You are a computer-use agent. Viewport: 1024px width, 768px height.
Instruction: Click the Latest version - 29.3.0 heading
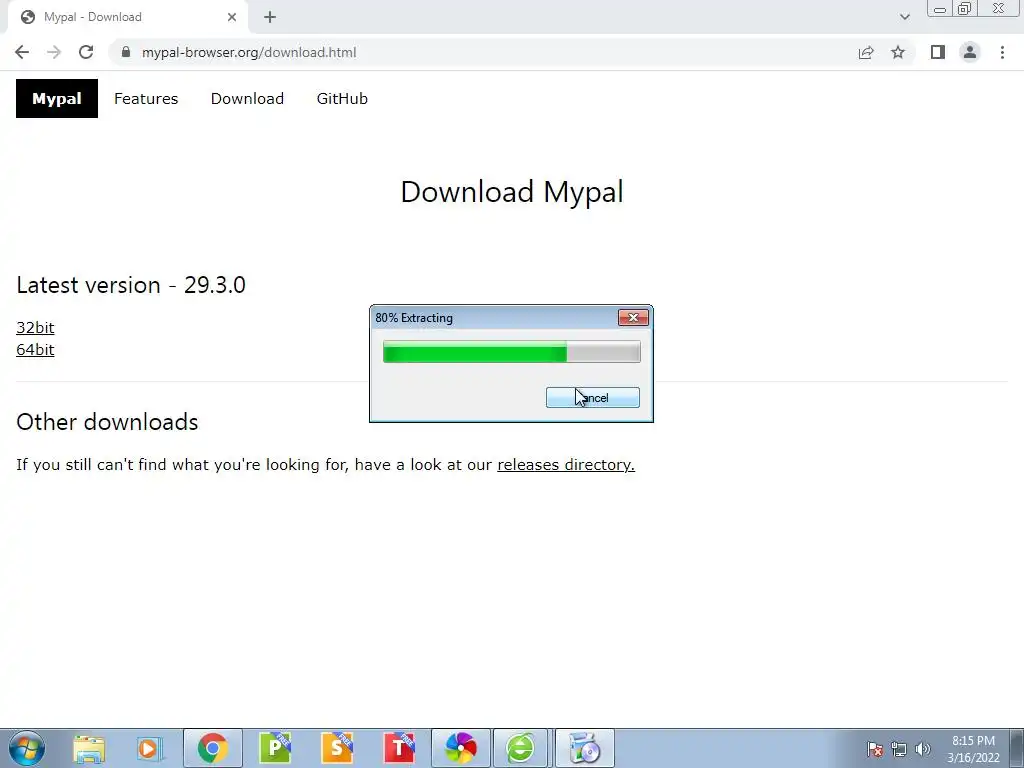131,285
